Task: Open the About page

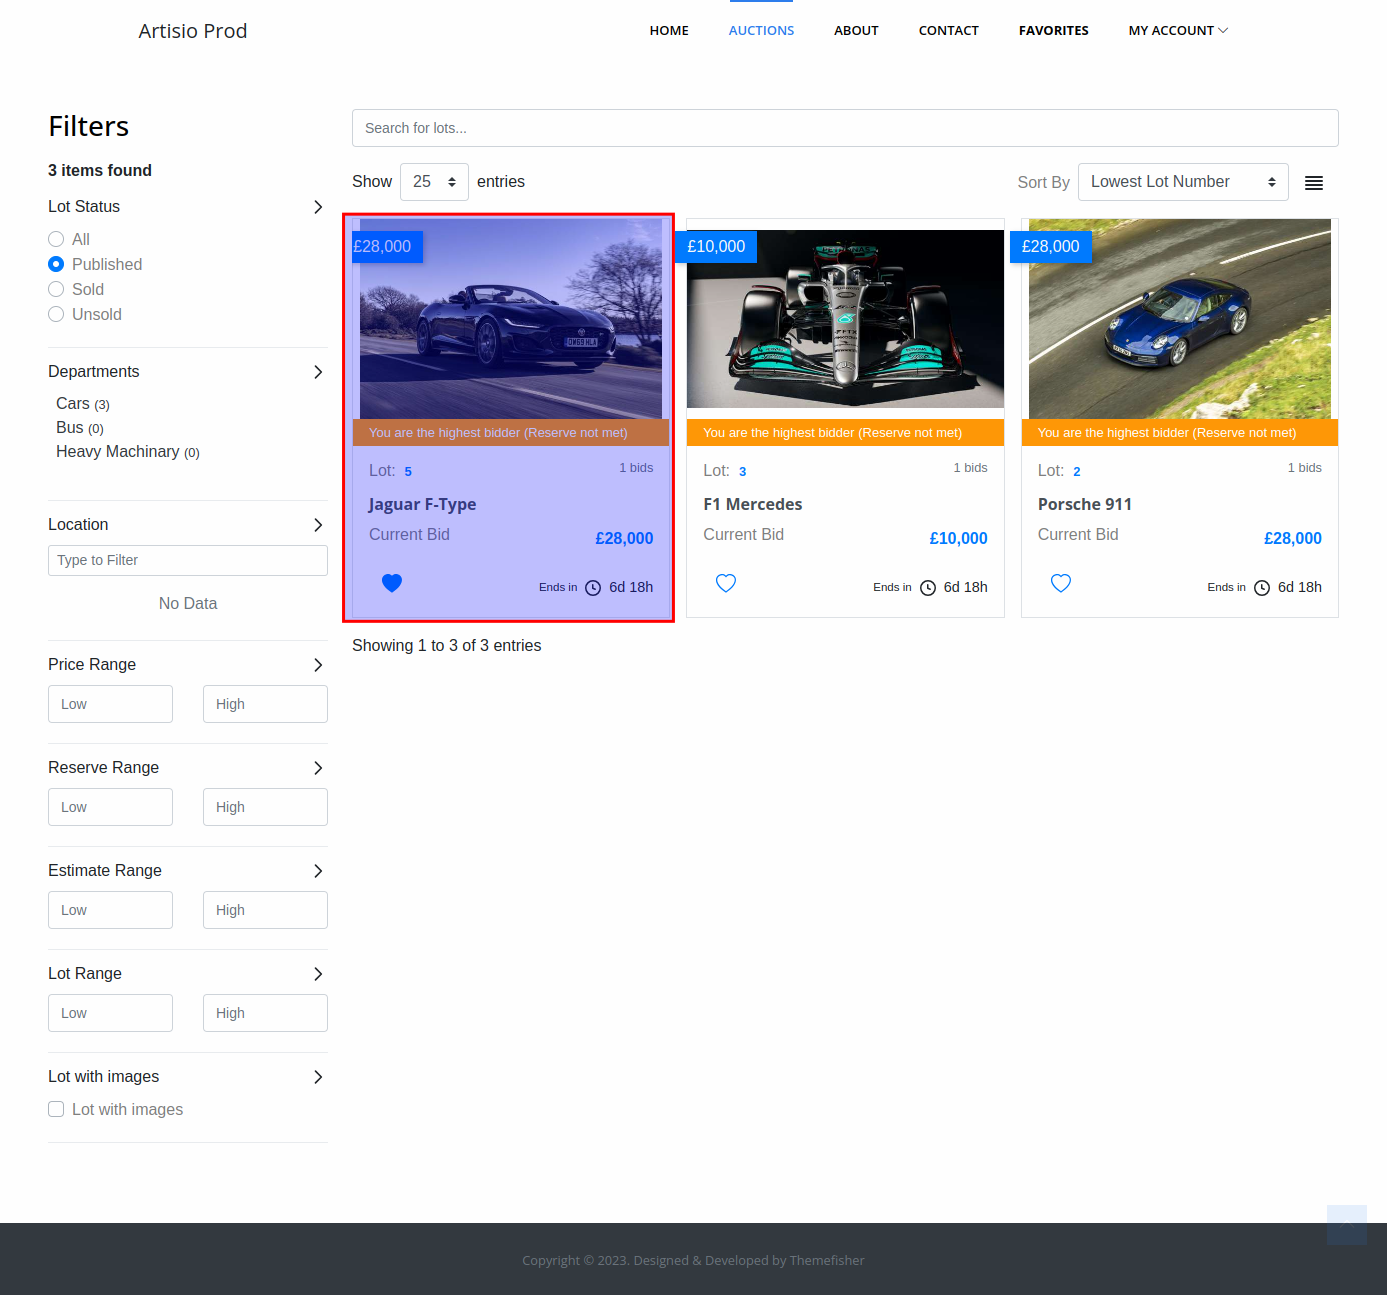Action: coord(856,31)
